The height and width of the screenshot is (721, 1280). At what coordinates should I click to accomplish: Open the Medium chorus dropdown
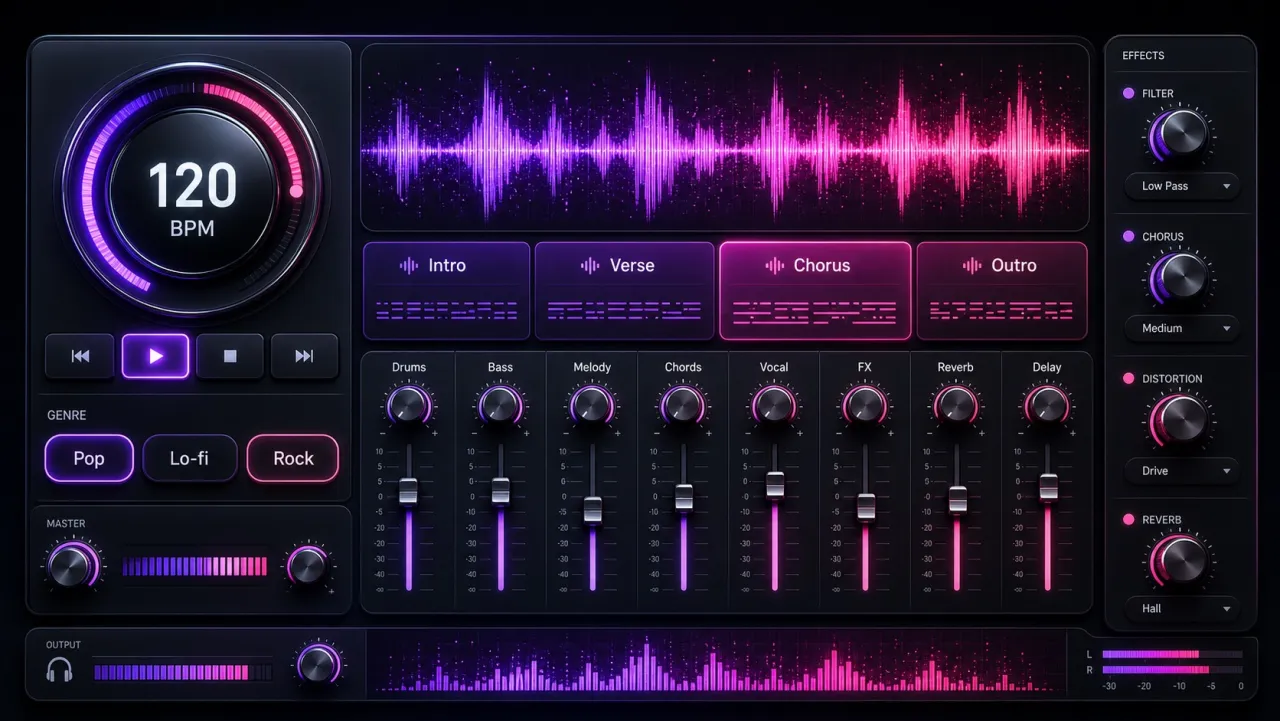point(1182,328)
